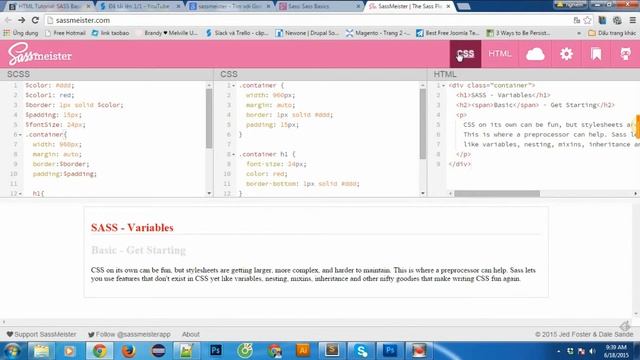Click the round gray extension icon in toolbar
The height and width of the screenshot is (360, 640).
tap(617, 20)
